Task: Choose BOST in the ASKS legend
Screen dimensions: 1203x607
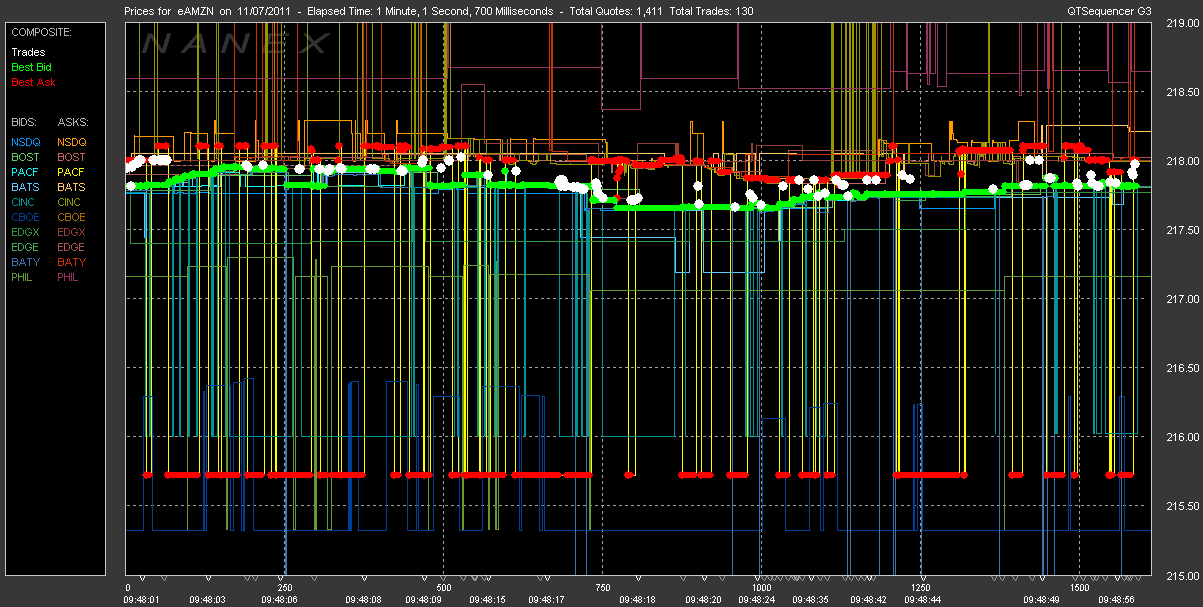Action: tap(72, 157)
